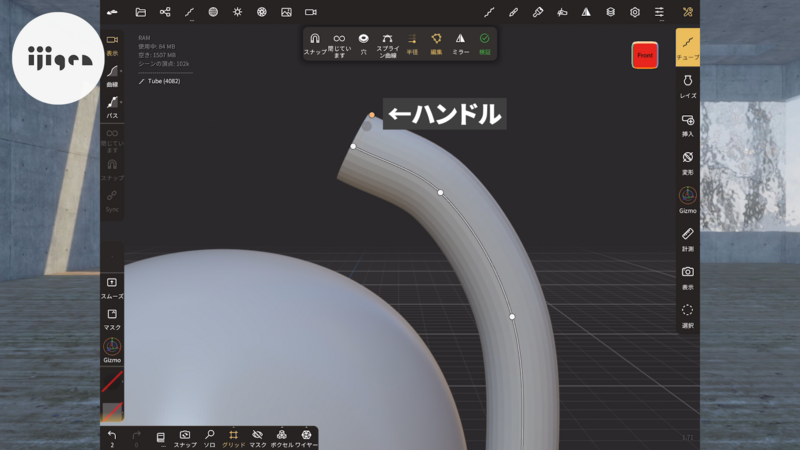The image size is (800, 450).
Task: Open the Material sphere menu
Action: tap(213, 12)
